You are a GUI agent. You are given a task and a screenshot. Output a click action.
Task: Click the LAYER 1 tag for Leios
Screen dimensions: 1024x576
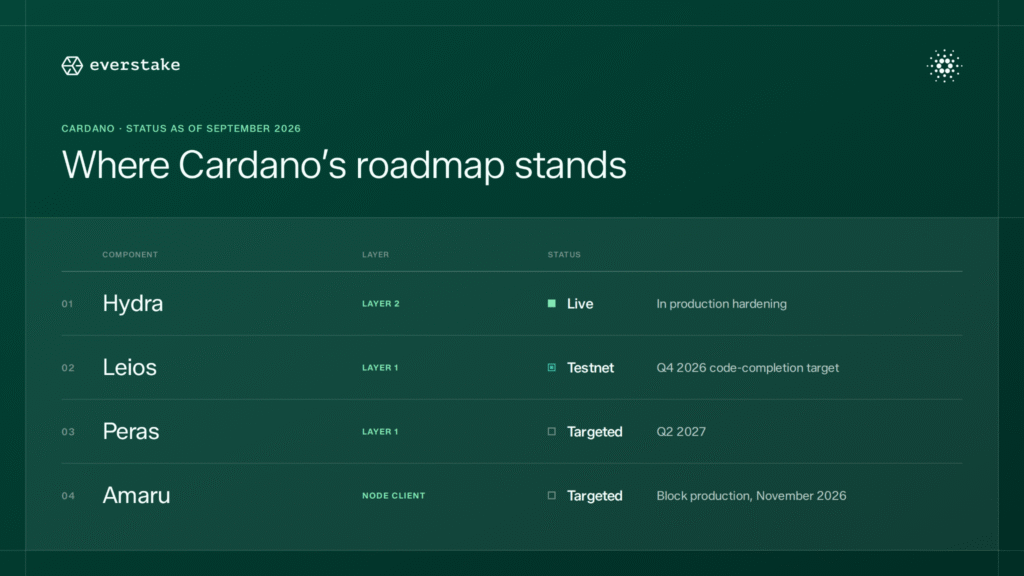pos(380,368)
